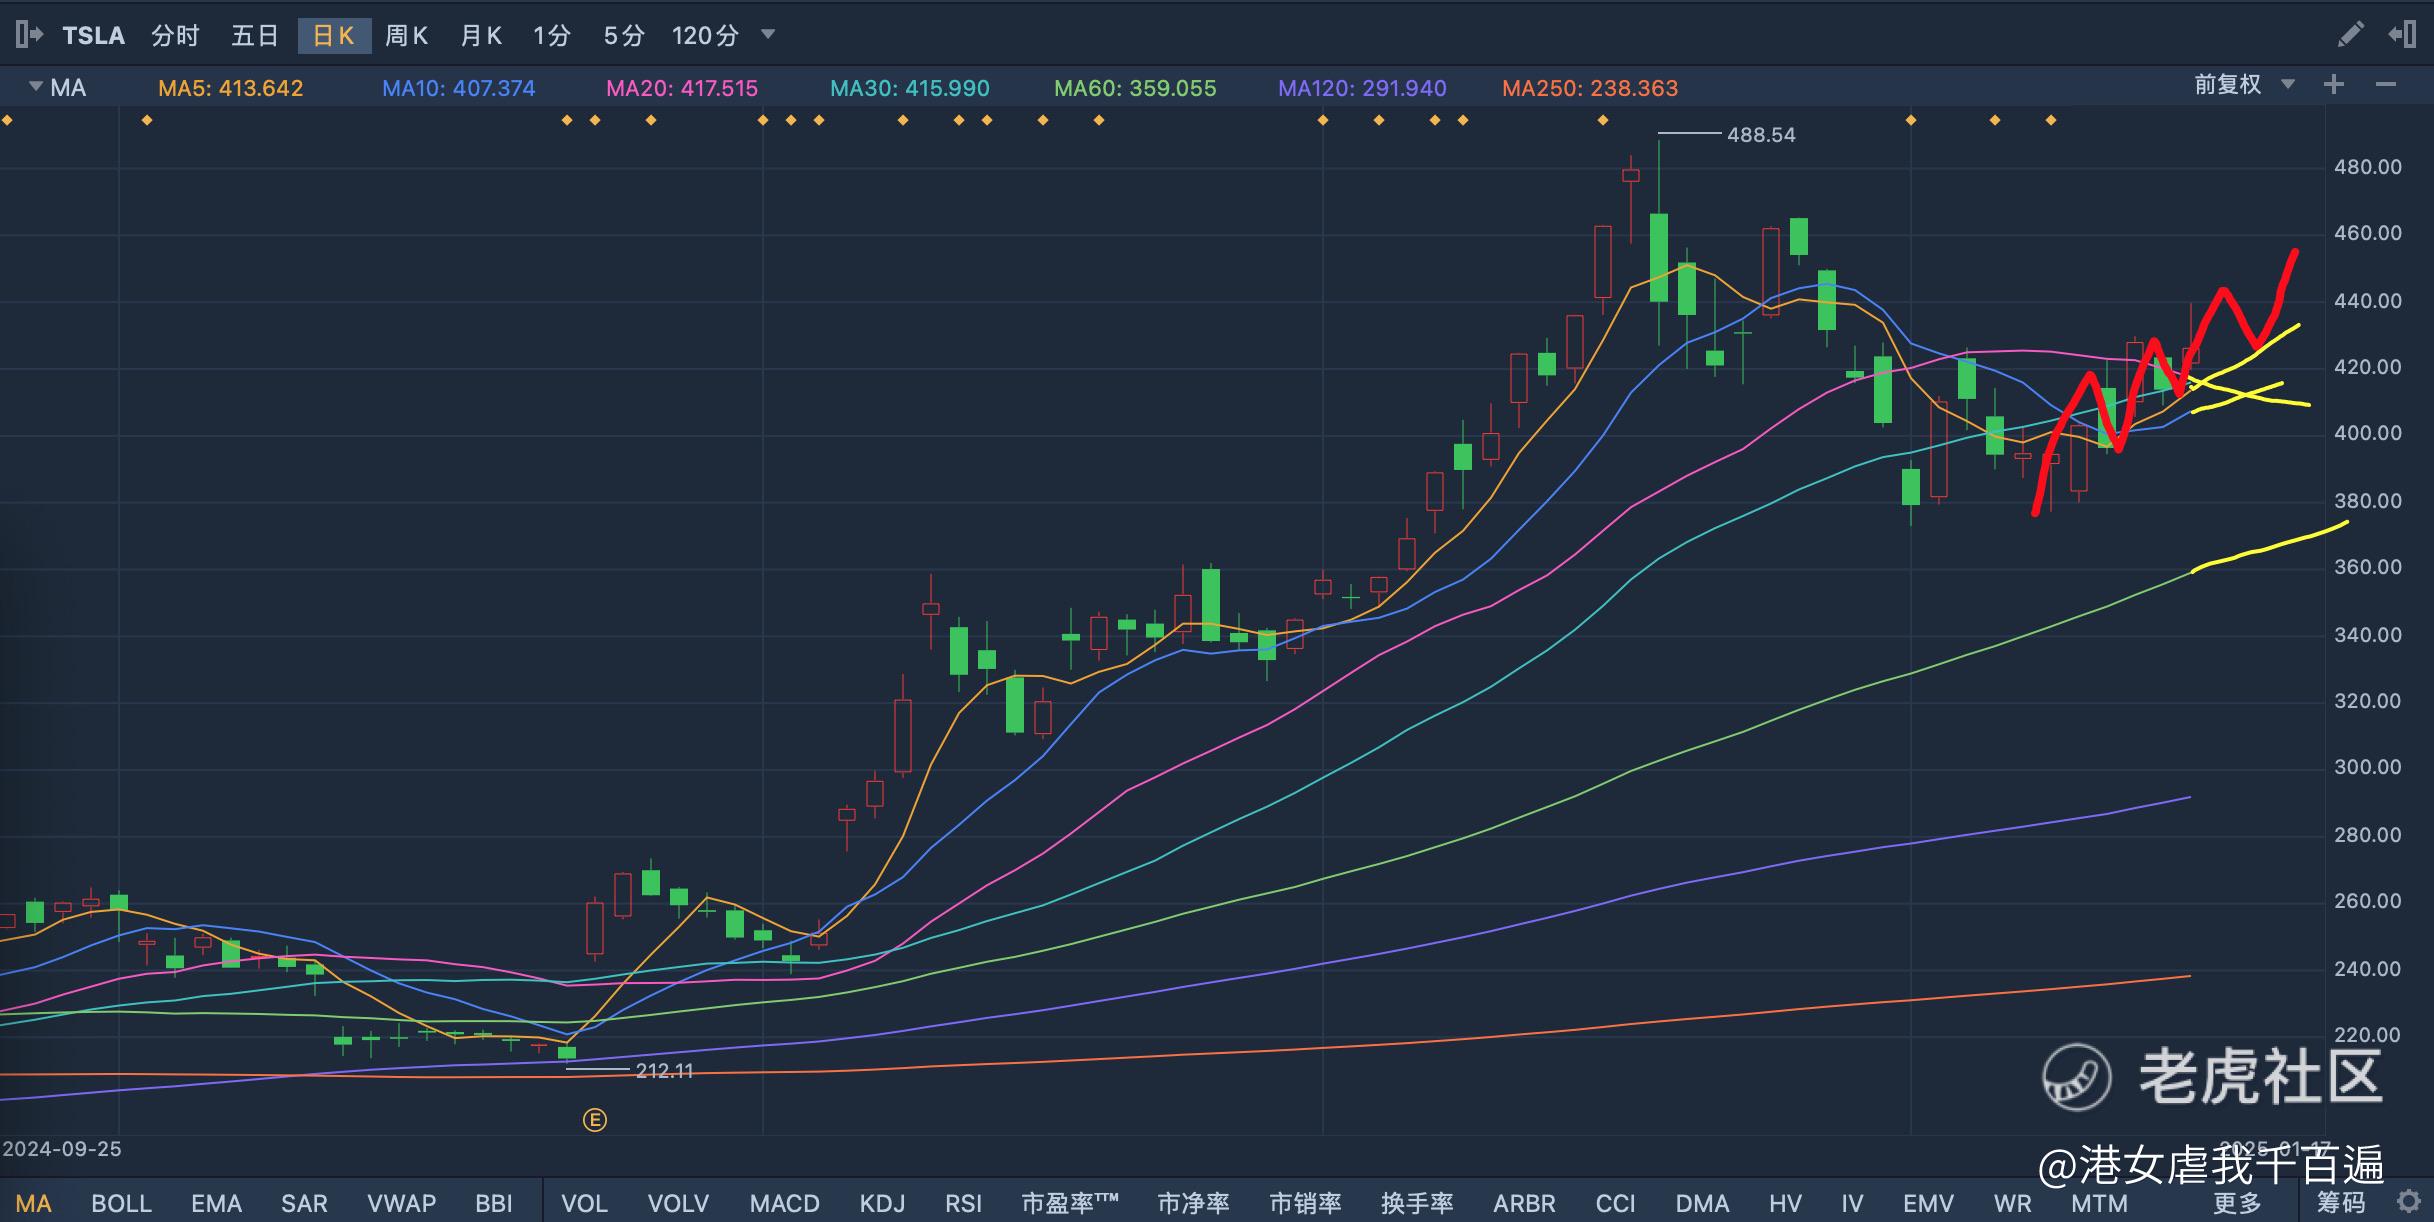Expand more timeframes dropdown arrow

coord(768,34)
